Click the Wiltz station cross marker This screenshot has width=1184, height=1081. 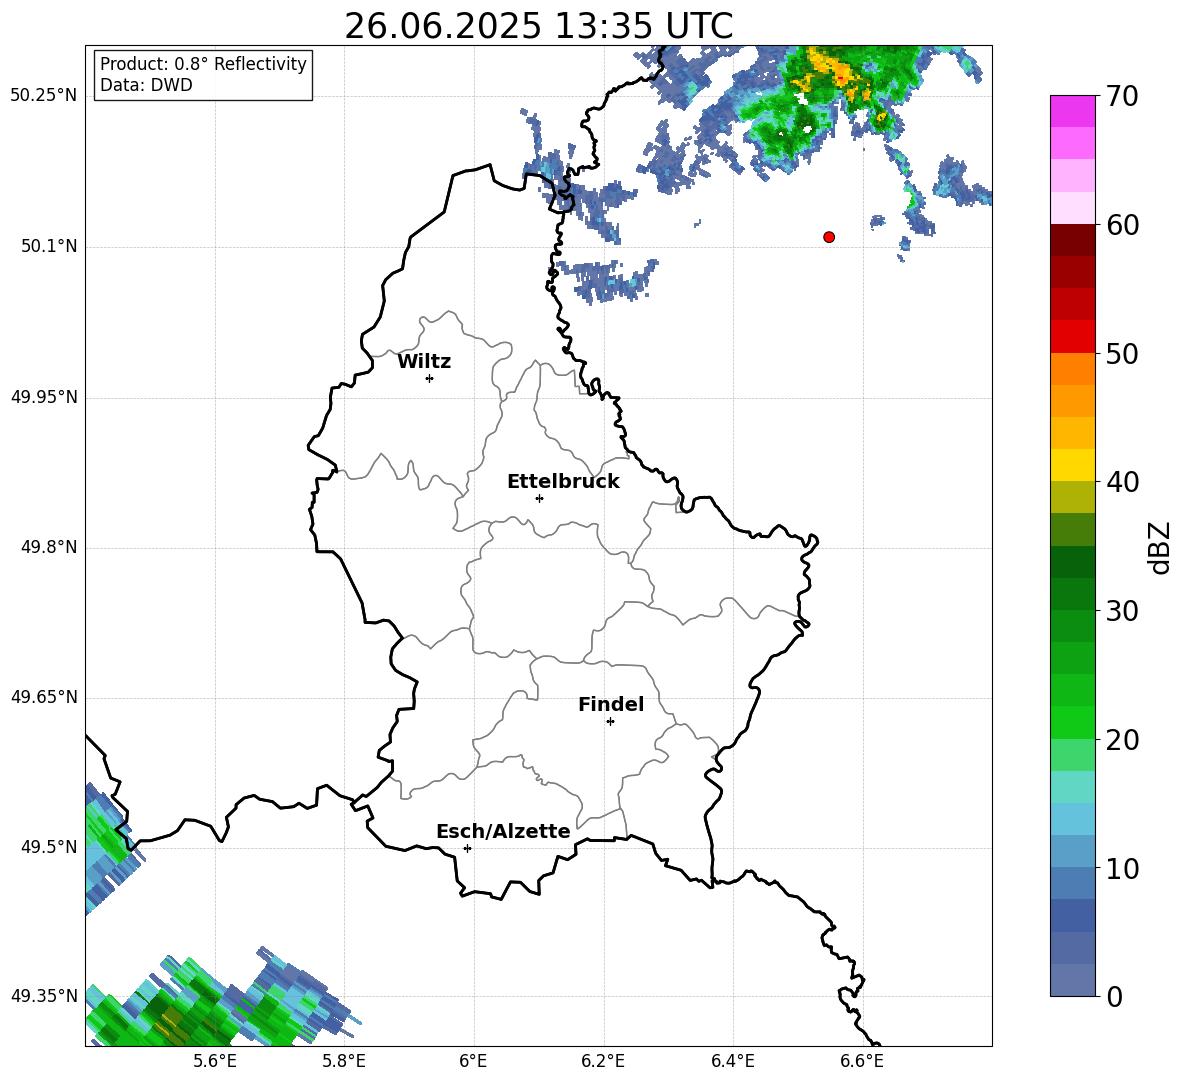(x=430, y=378)
